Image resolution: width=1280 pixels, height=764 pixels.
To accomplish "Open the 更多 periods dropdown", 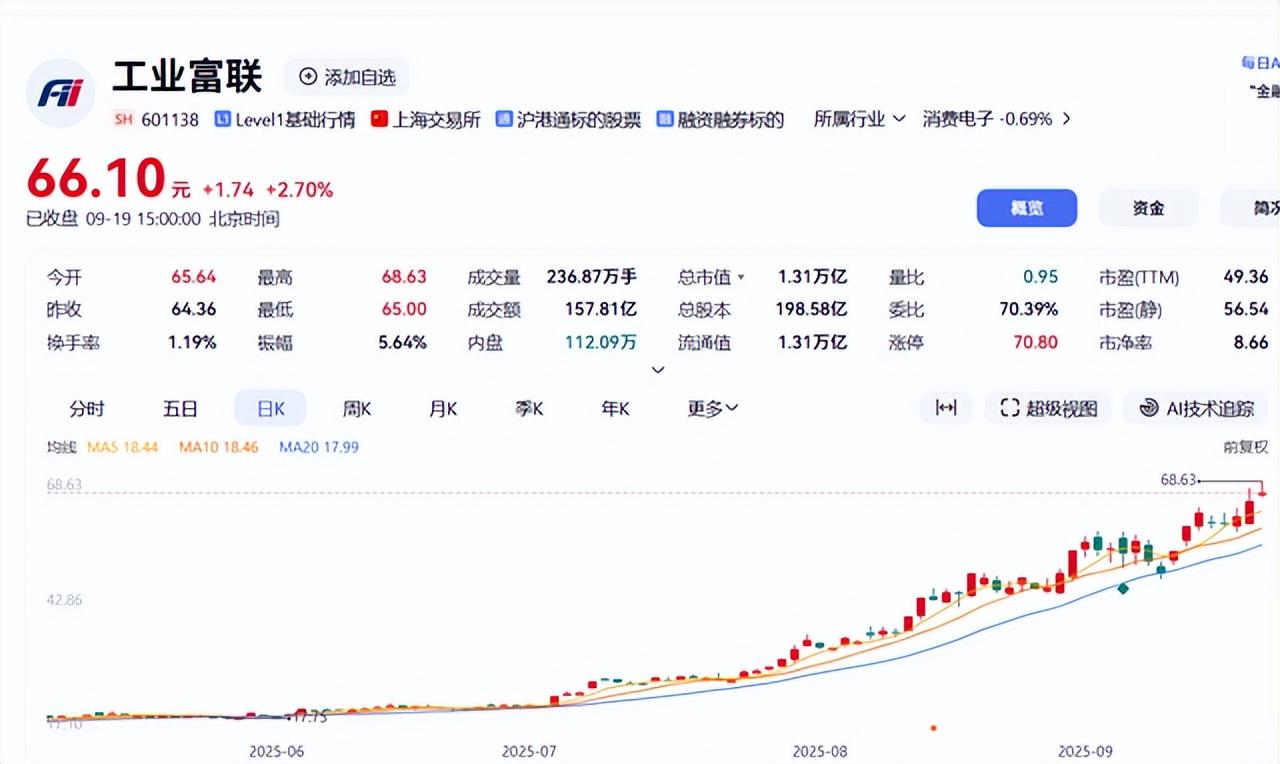I will pyautogui.click(x=712, y=408).
